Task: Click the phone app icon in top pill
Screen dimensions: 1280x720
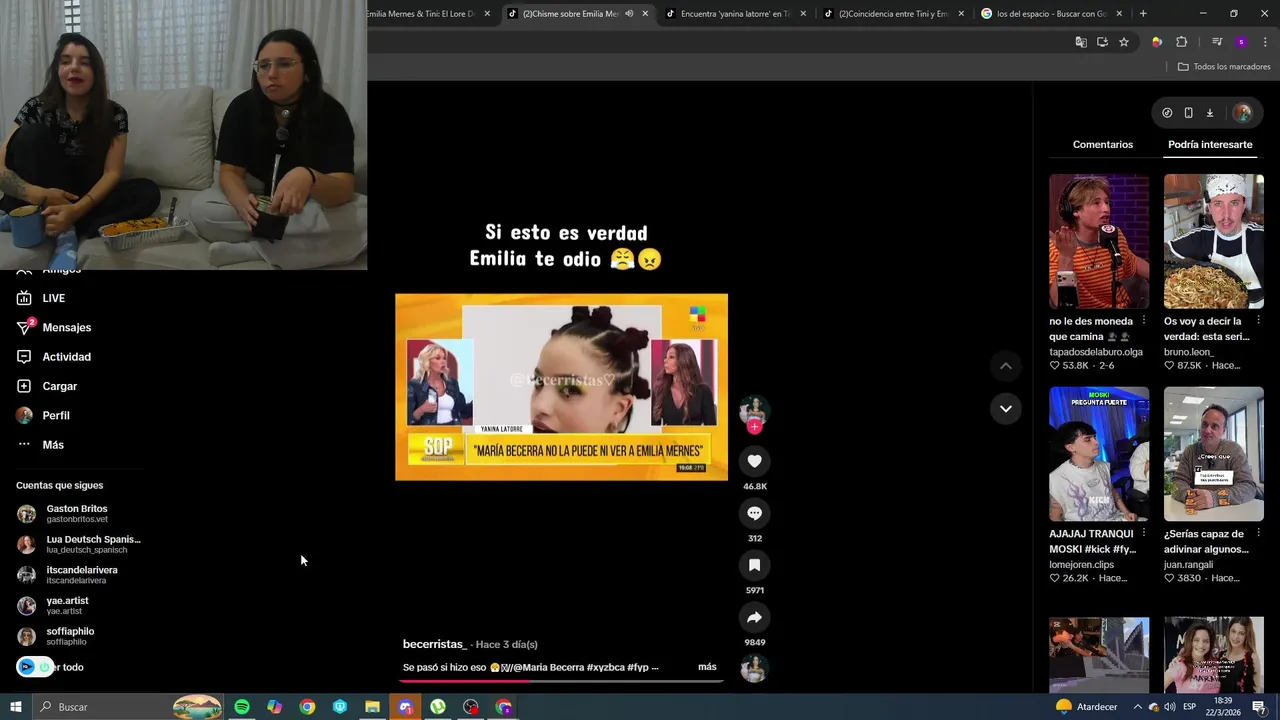Action: pyautogui.click(x=1188, y=113)
